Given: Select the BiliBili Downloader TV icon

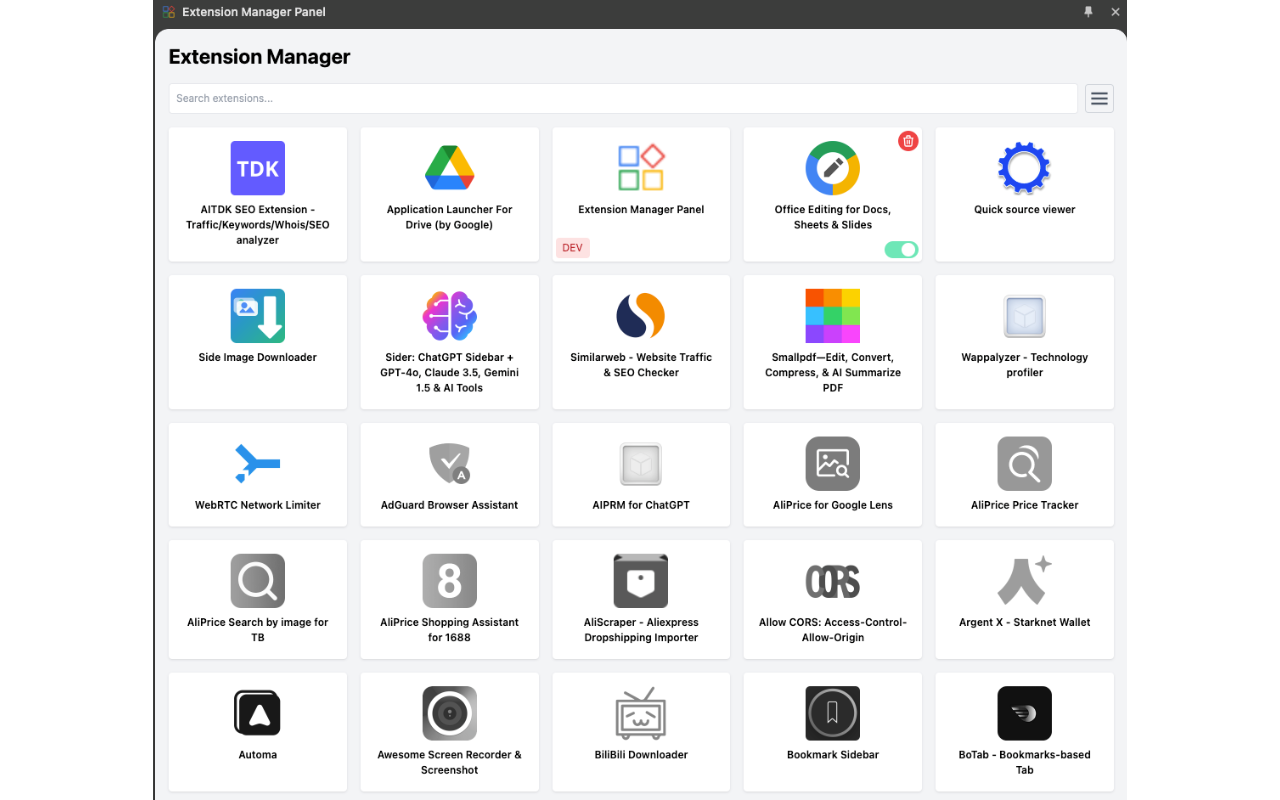Looking at the screenshot, I should 641,714.
